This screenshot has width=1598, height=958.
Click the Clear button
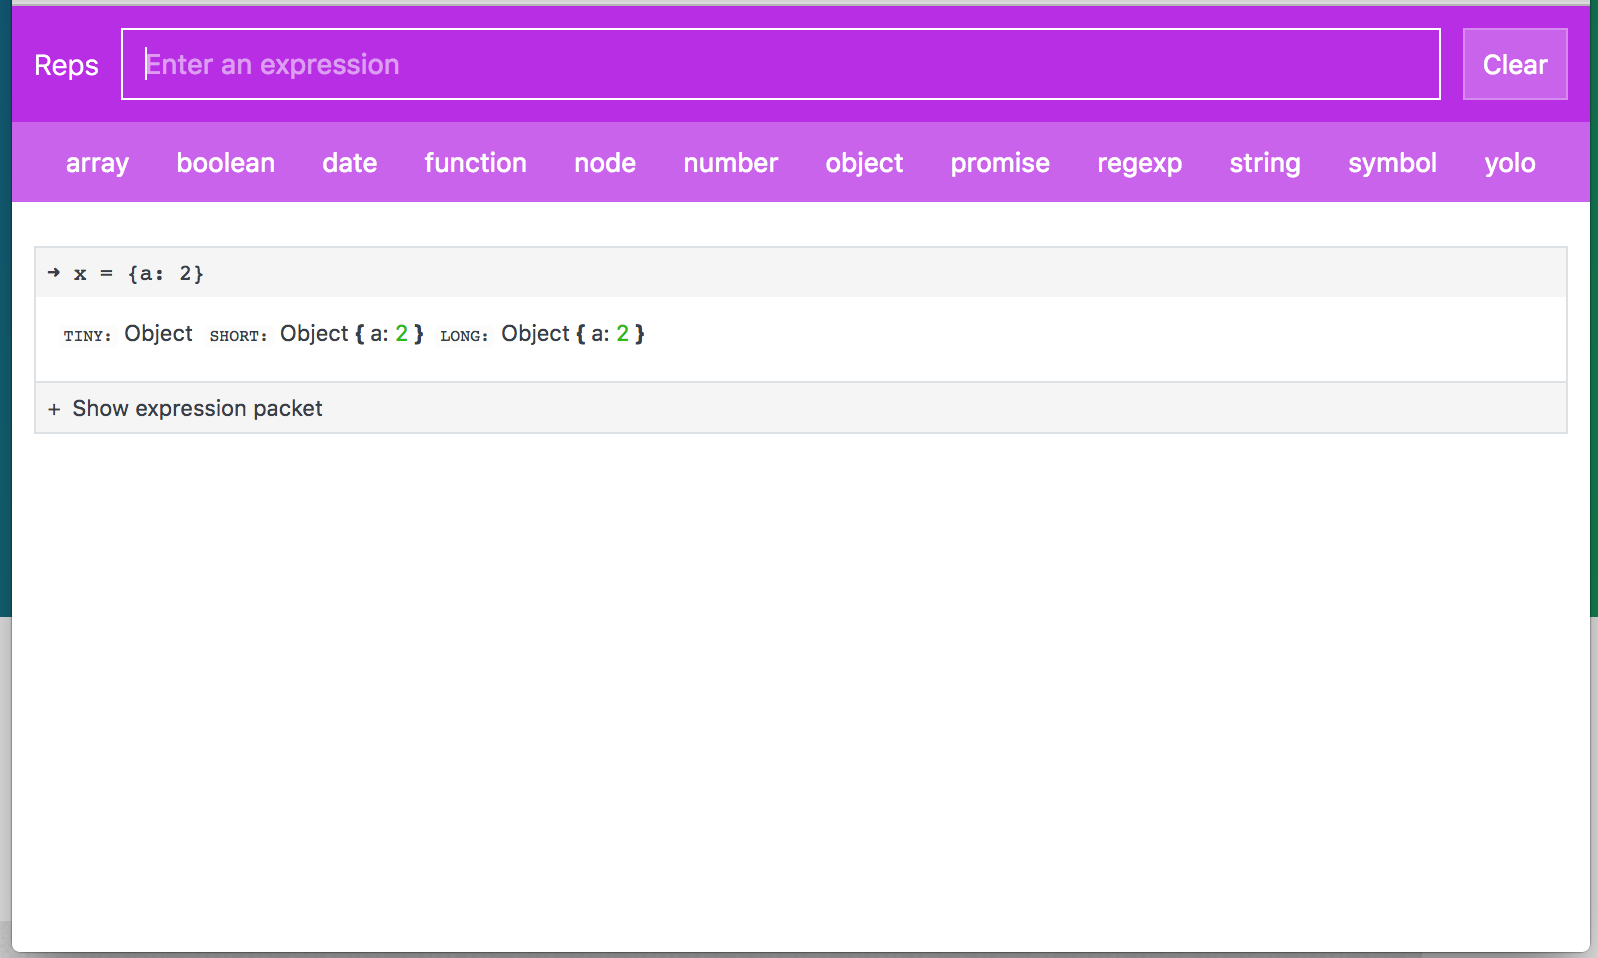1515,64
